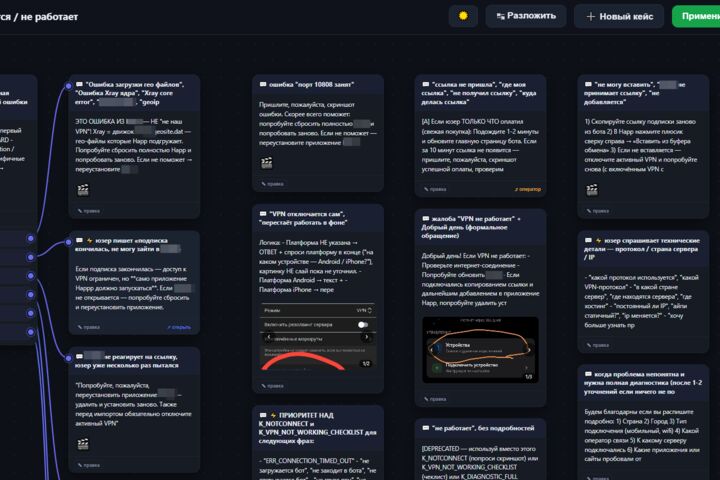Click header text '/ не работает'
Viewport: 720px width, 480px height.
pos(46,17)
